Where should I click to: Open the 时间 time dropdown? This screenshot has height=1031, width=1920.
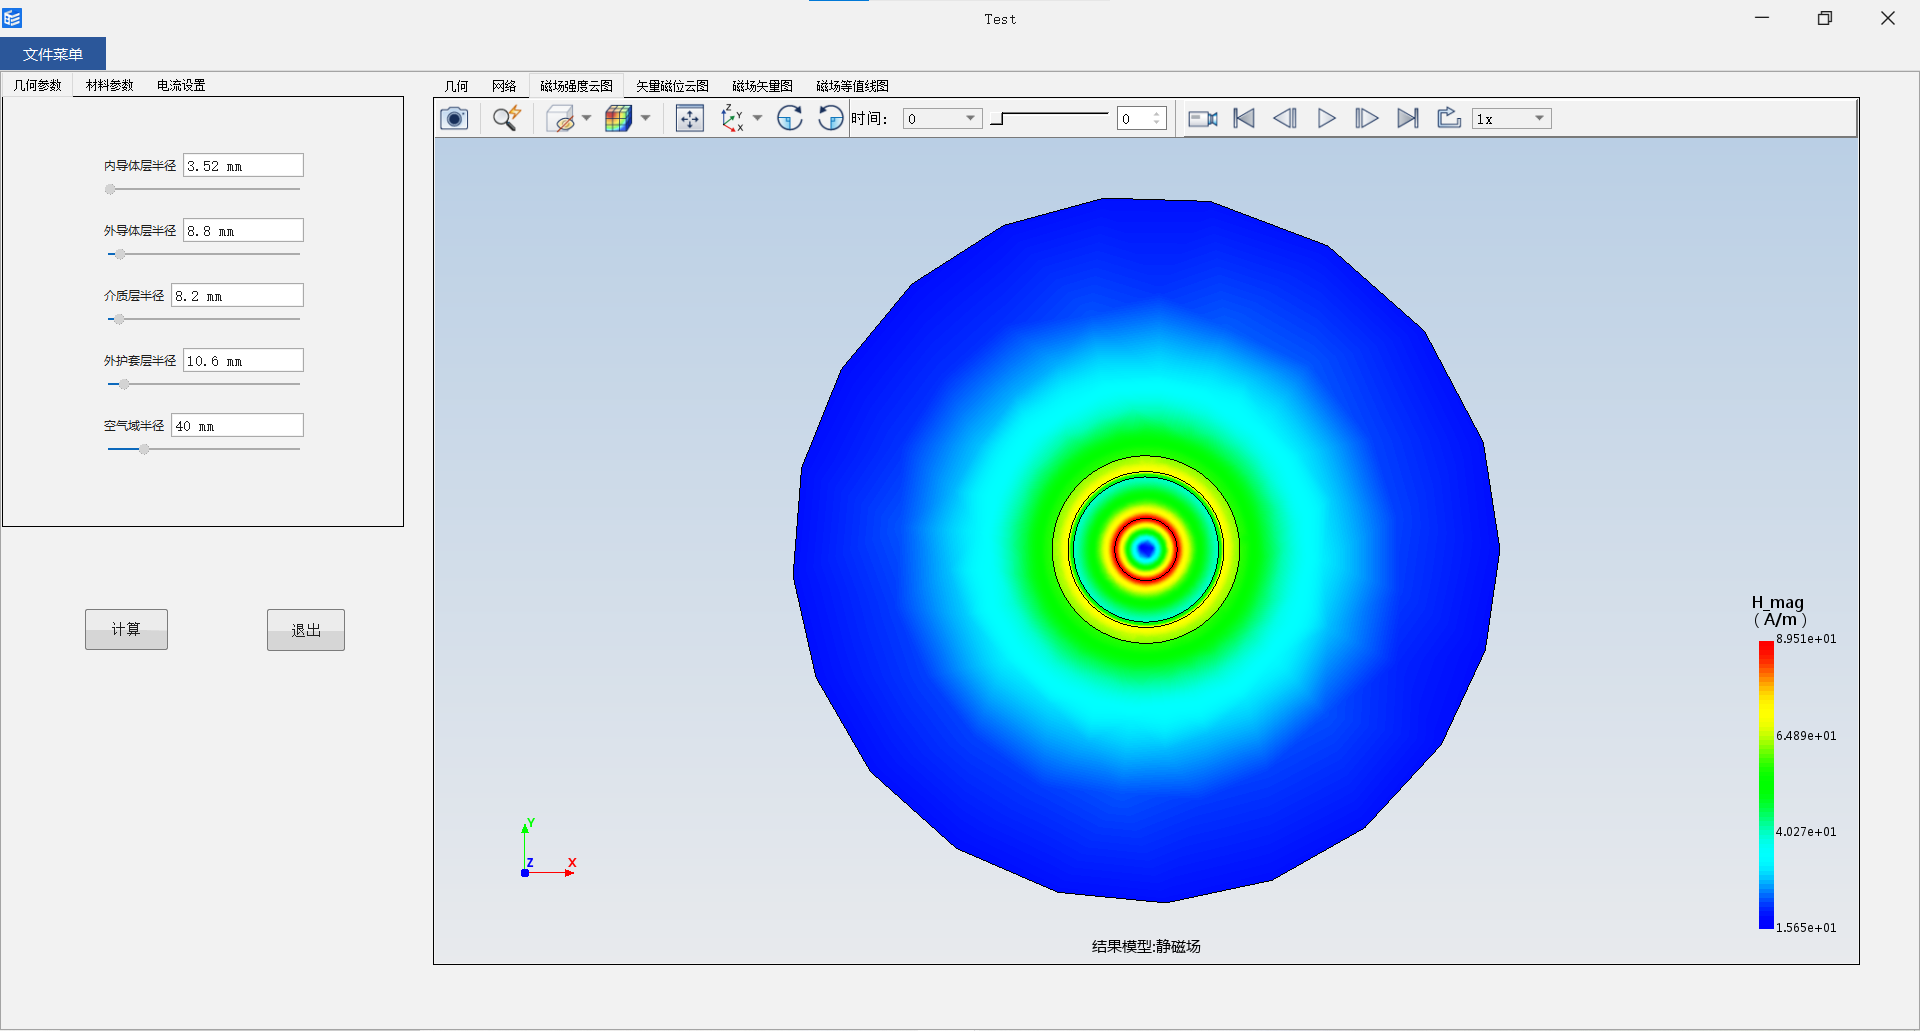(x=943, y=119)
